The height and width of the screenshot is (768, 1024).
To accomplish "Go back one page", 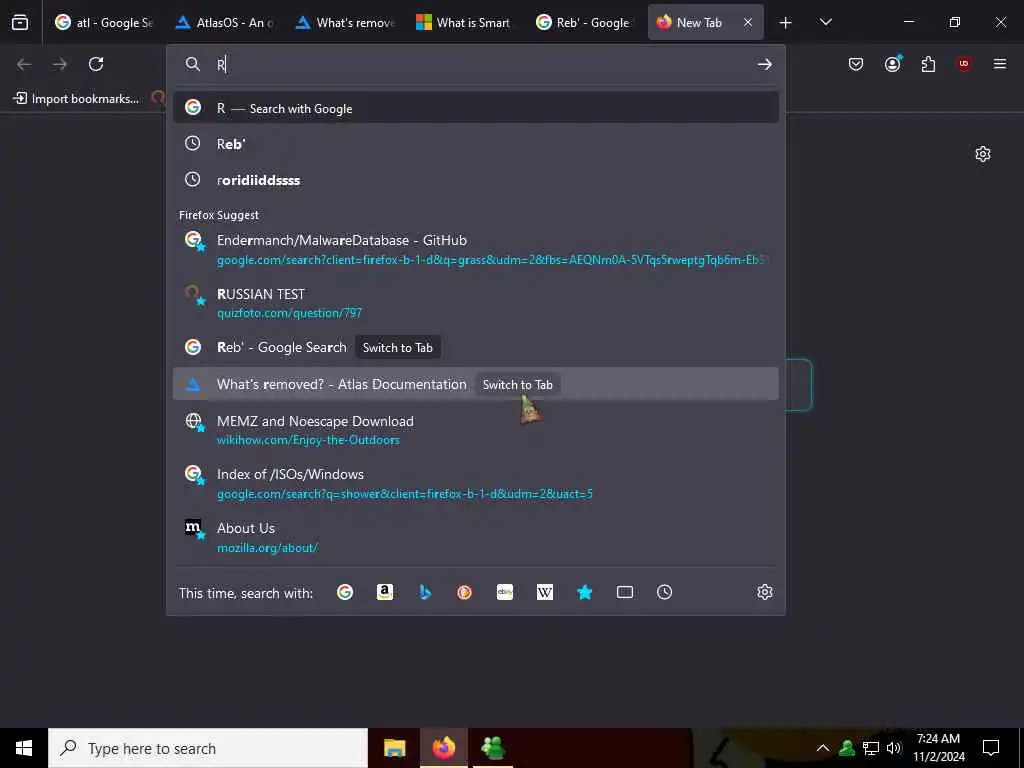I will point(24,64).
